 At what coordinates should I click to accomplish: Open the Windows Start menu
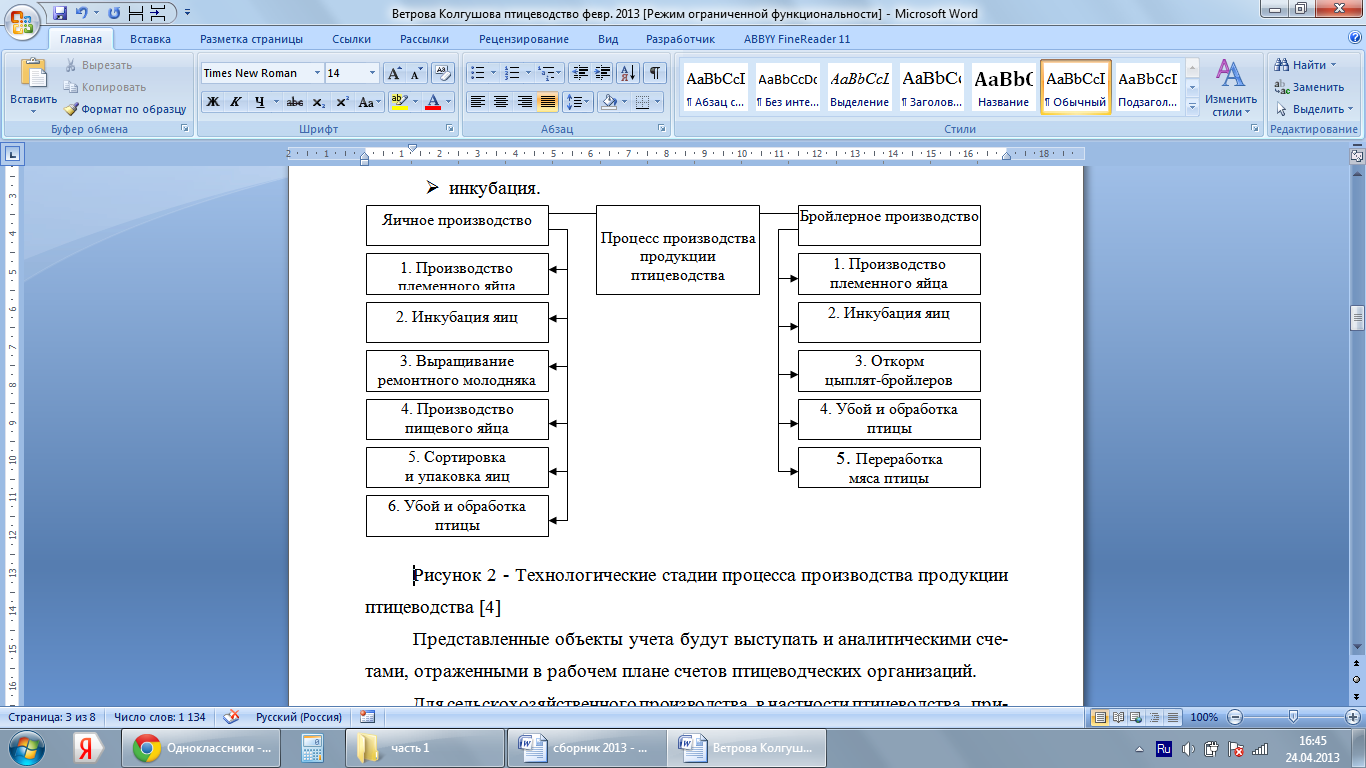click(28, 747)
